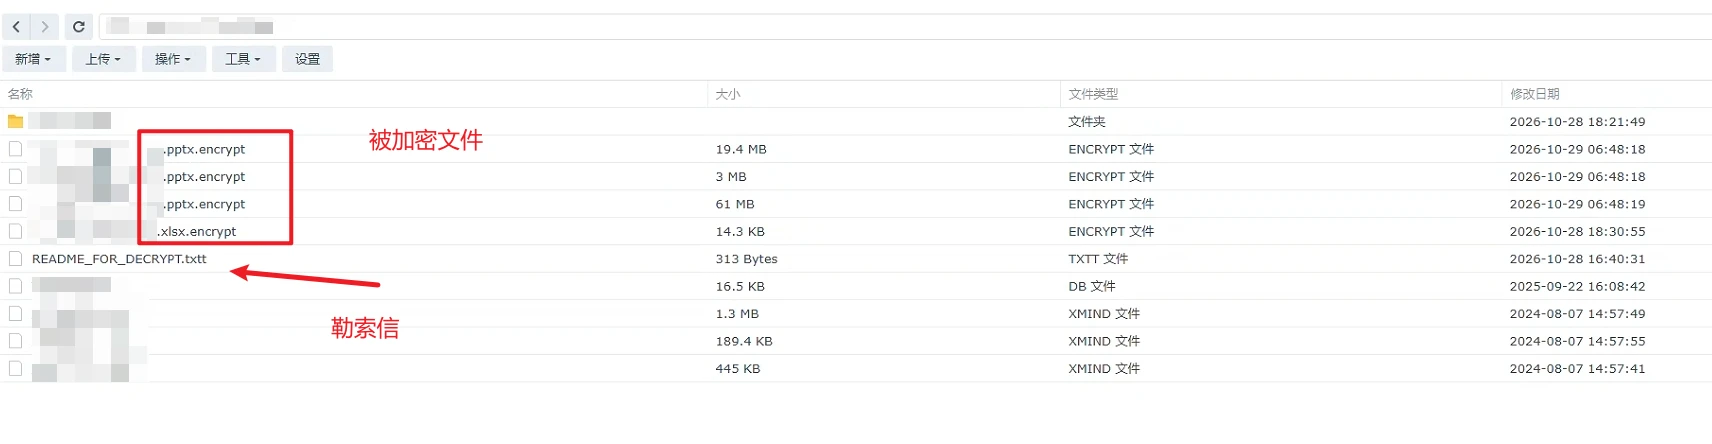Click the 设置 button
Screen dimensions: 1712x444
[x=307, y=59]
